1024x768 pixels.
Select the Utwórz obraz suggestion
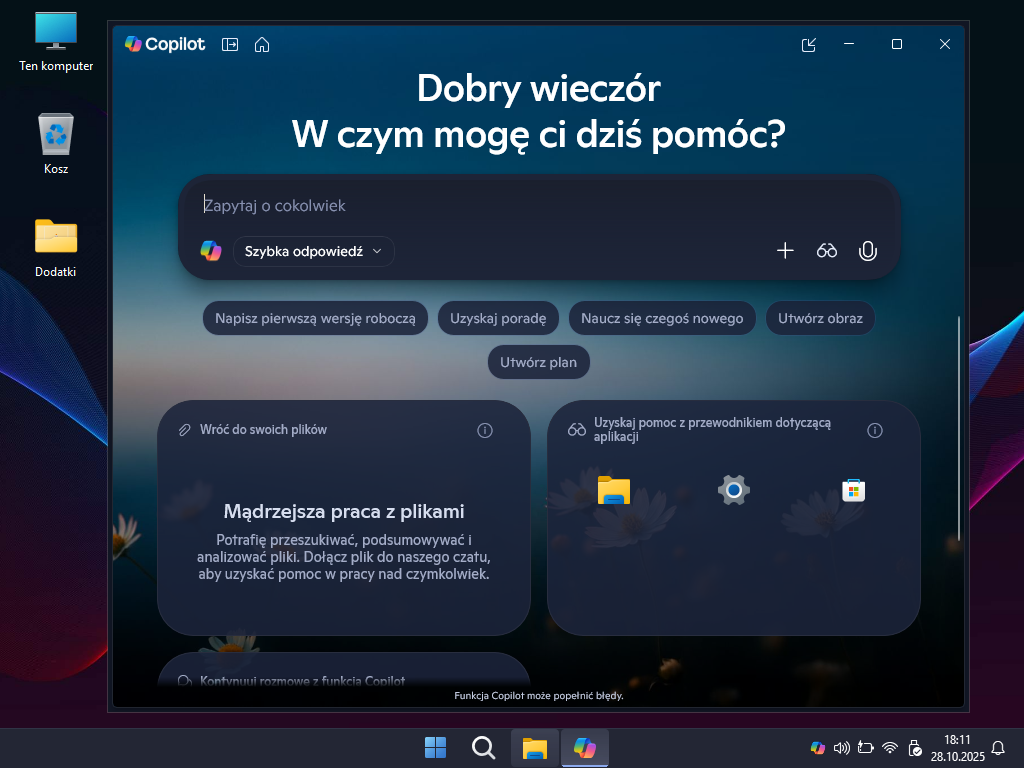[820, 319]
